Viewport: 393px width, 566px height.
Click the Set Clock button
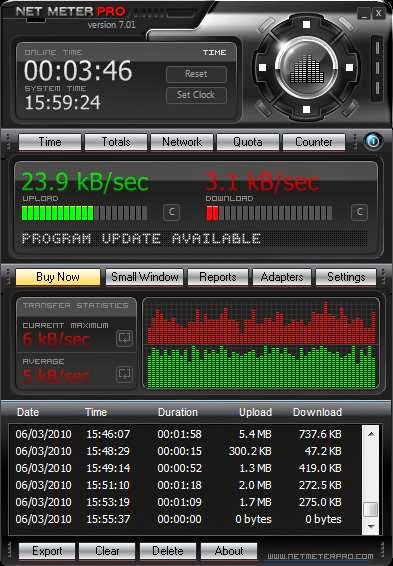[x=196, y=95]
